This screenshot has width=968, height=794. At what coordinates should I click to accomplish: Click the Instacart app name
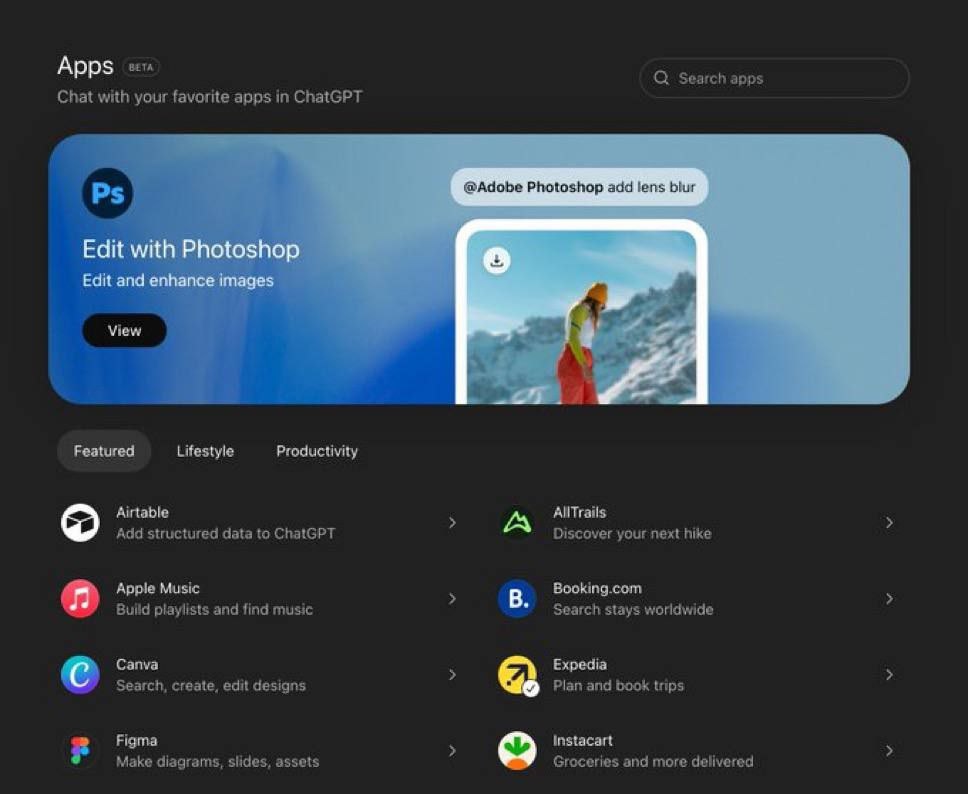(x=583, y=740)
